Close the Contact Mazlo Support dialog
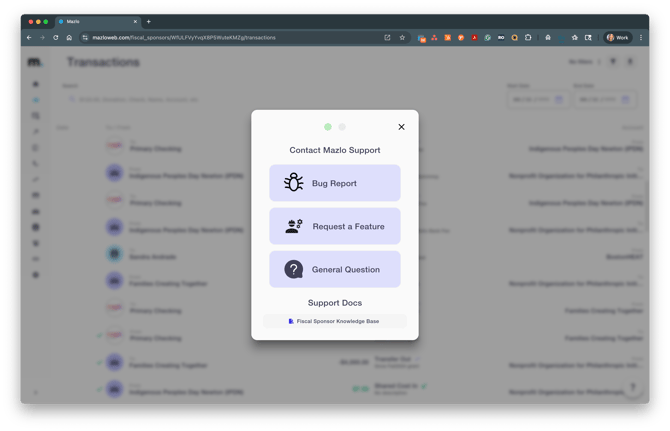 pyautogui.click(x=401, y=127)
